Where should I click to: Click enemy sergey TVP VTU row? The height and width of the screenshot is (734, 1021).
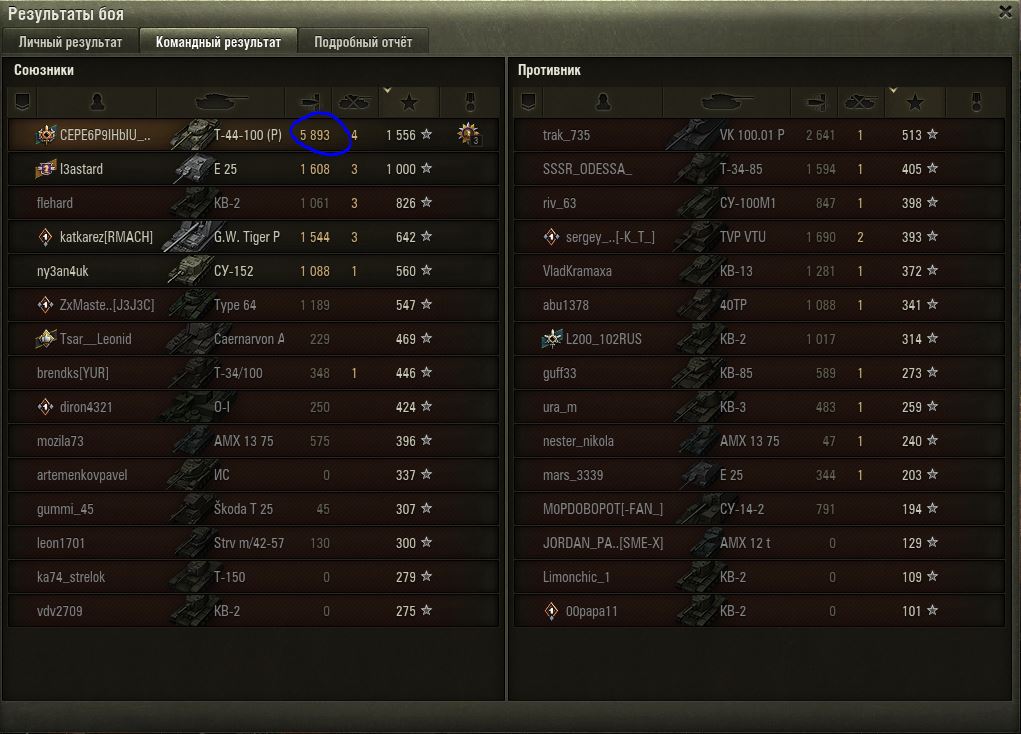click(x=759, y=237)
